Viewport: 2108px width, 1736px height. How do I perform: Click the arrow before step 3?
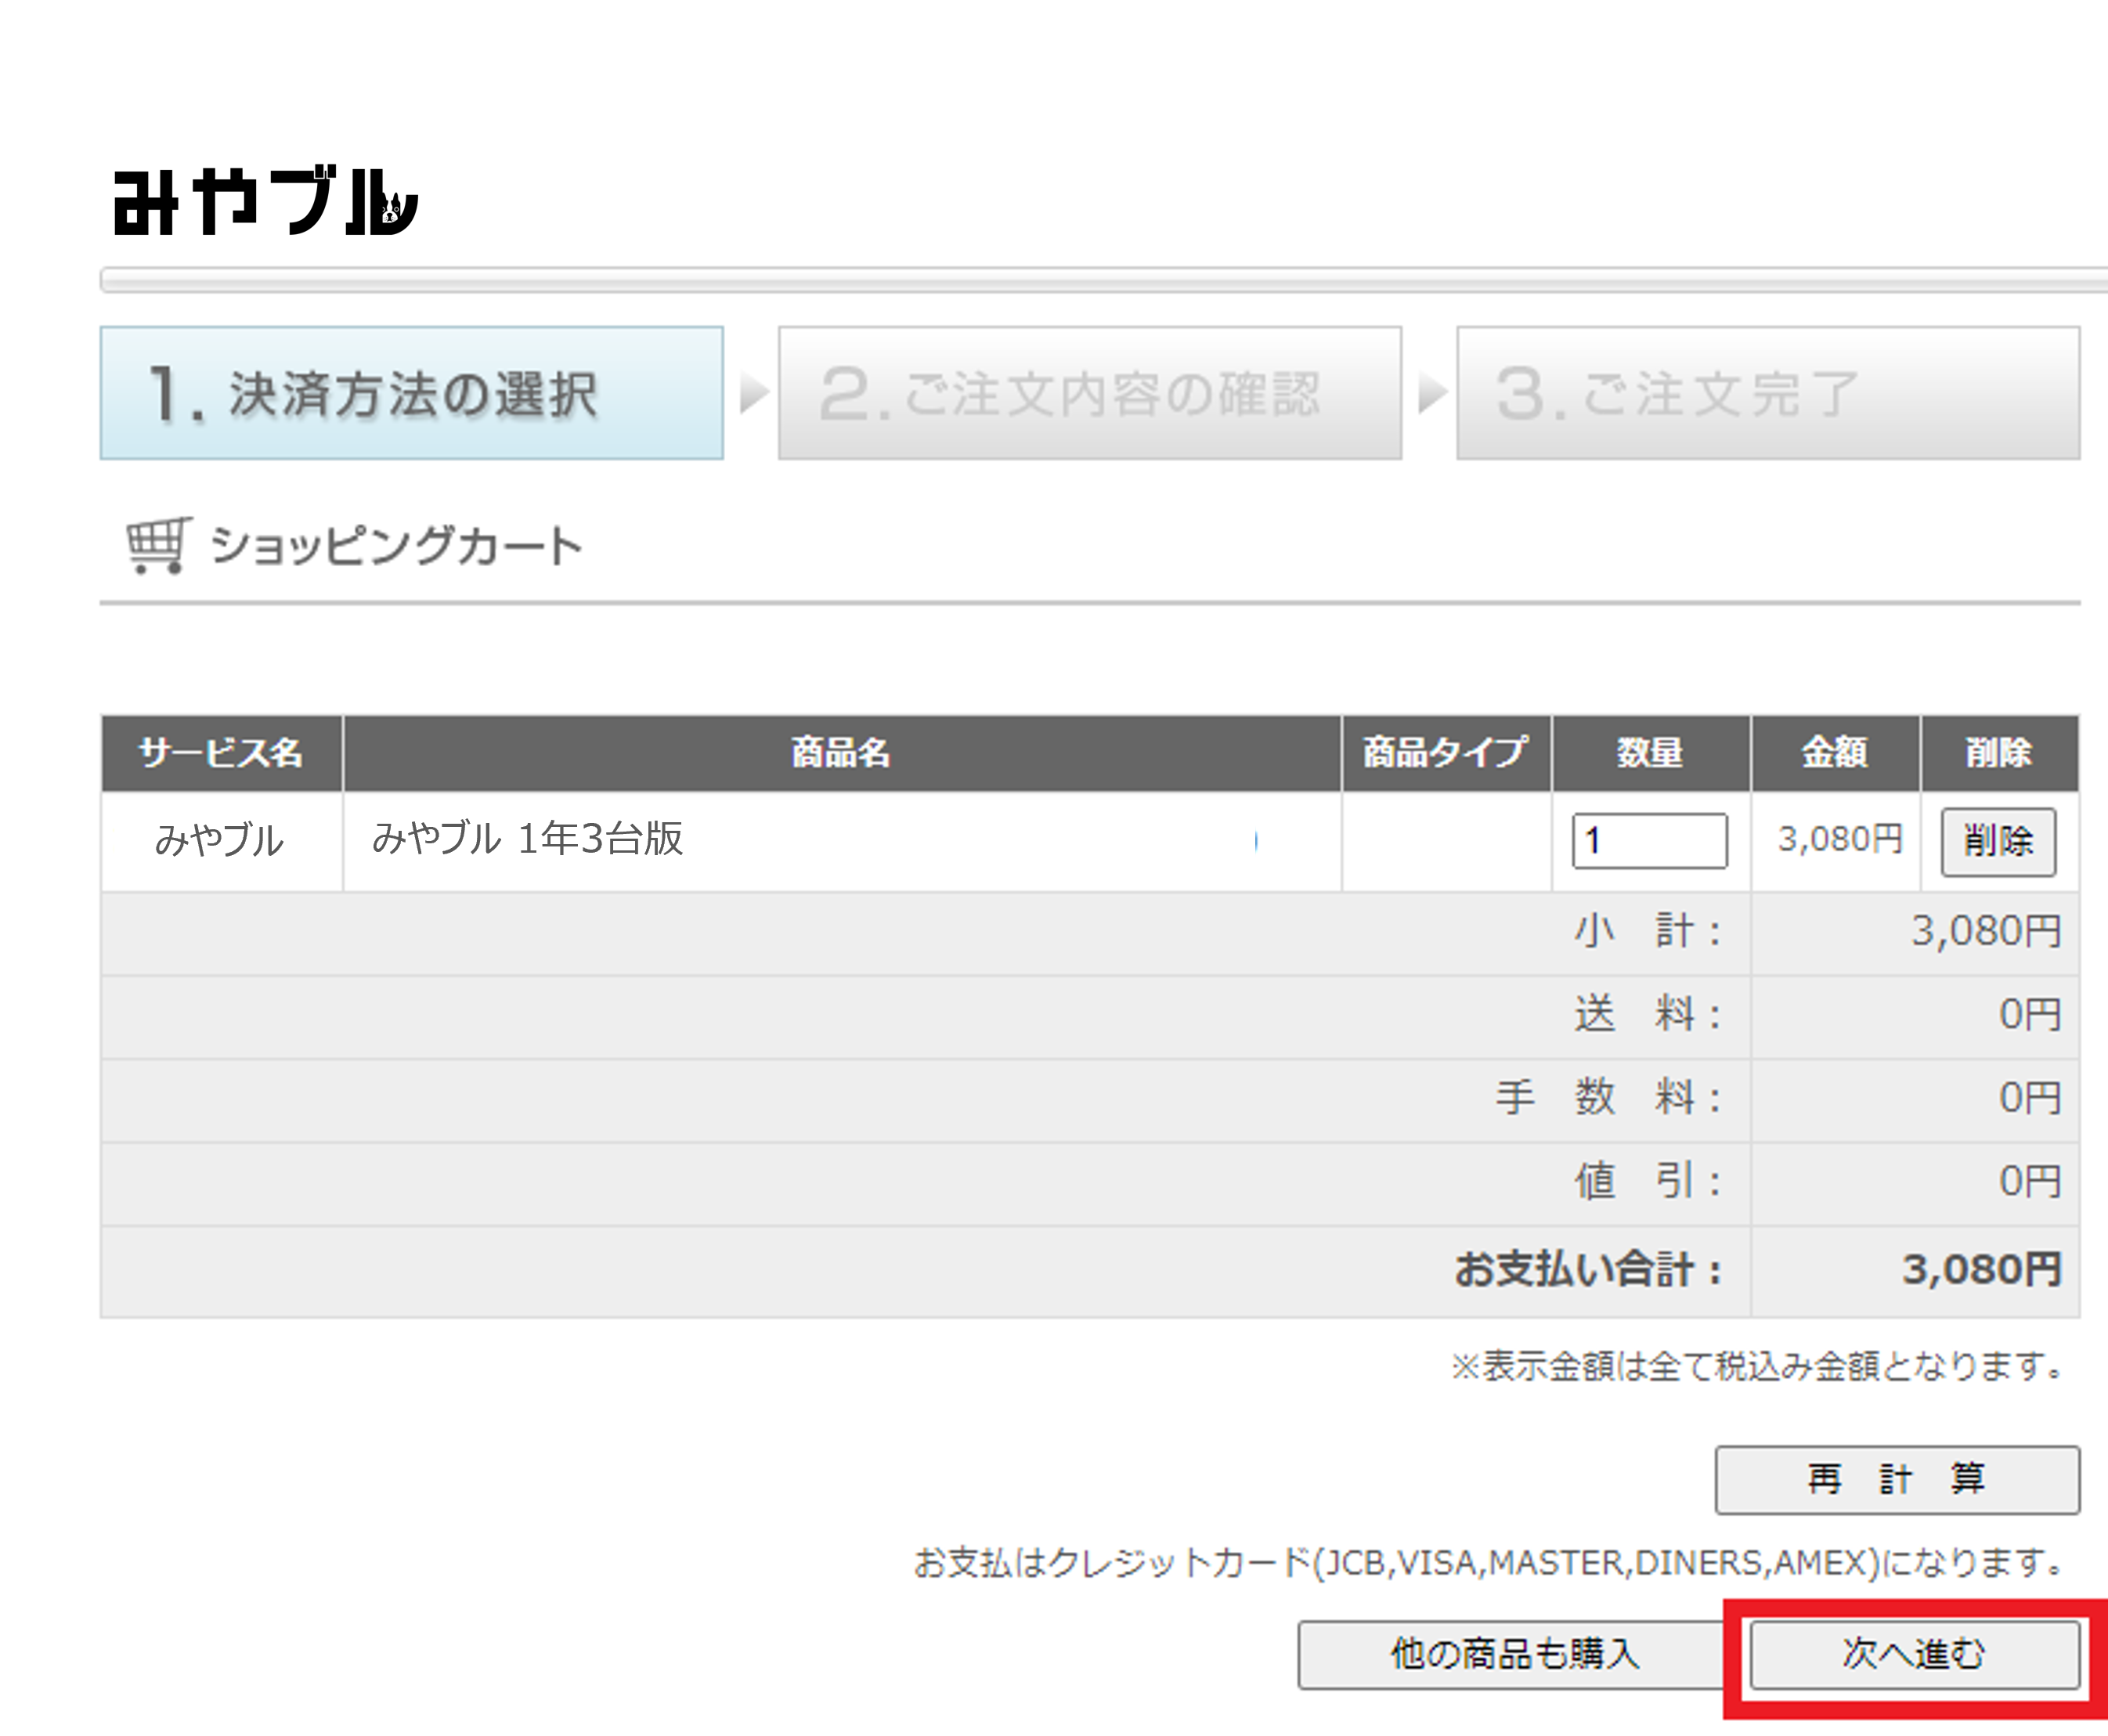click(1432, 393)
